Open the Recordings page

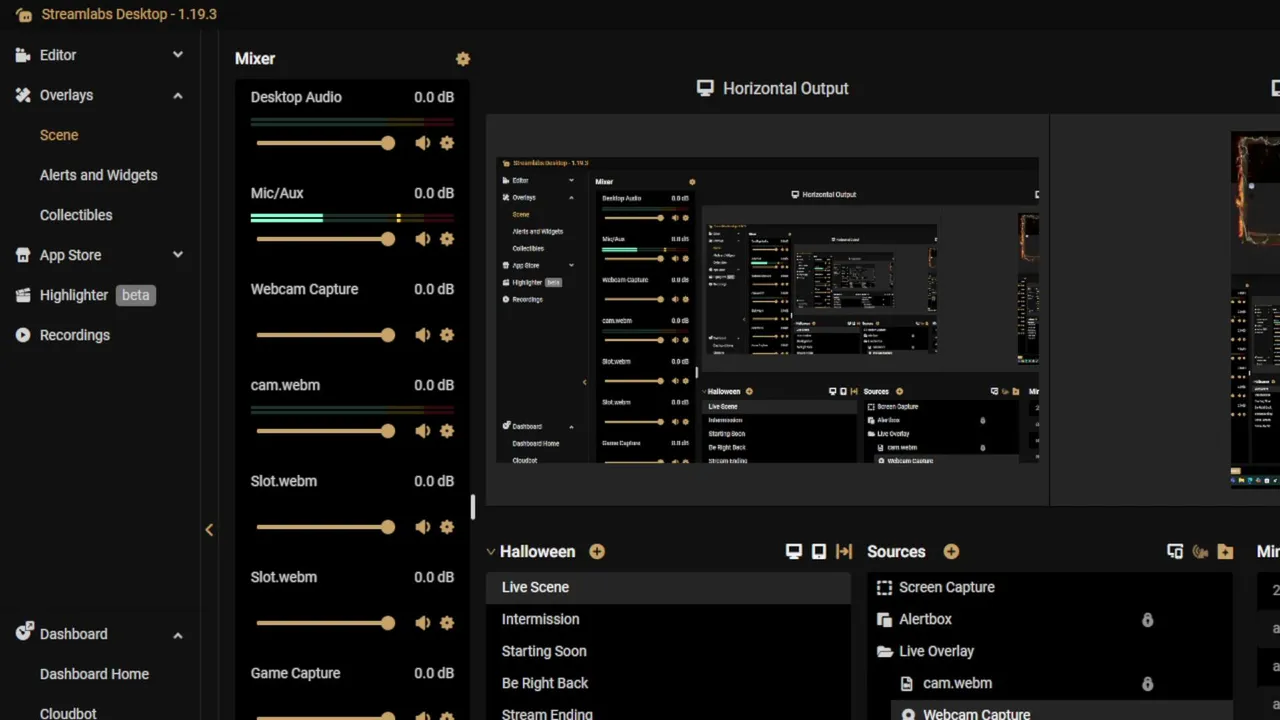[x=75, y=335]
